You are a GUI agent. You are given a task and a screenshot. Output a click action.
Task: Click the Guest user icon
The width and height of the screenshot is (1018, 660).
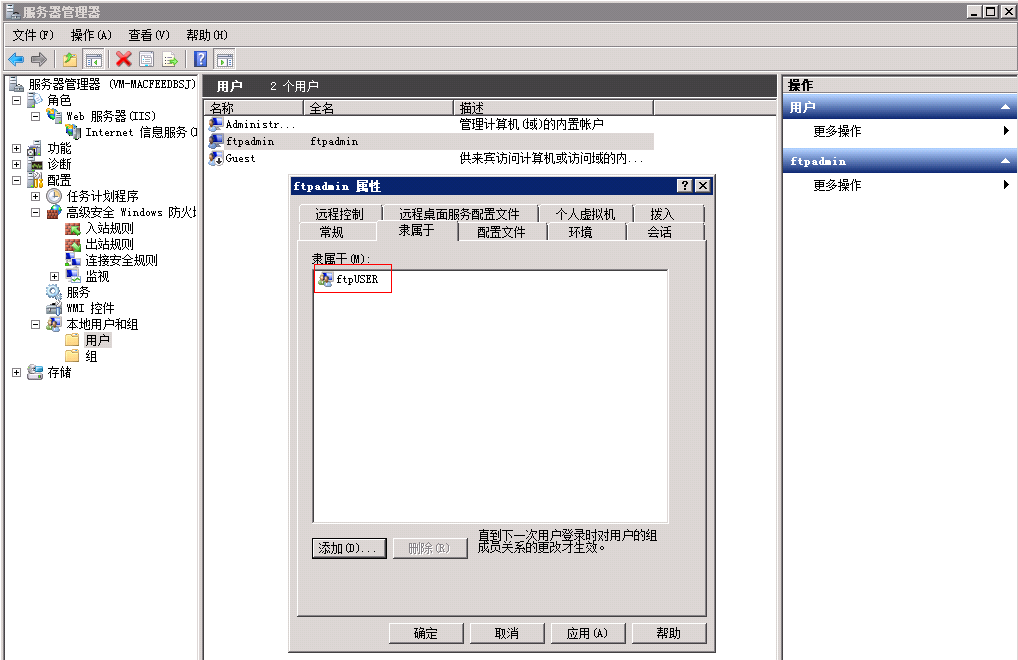pos(216,158)
